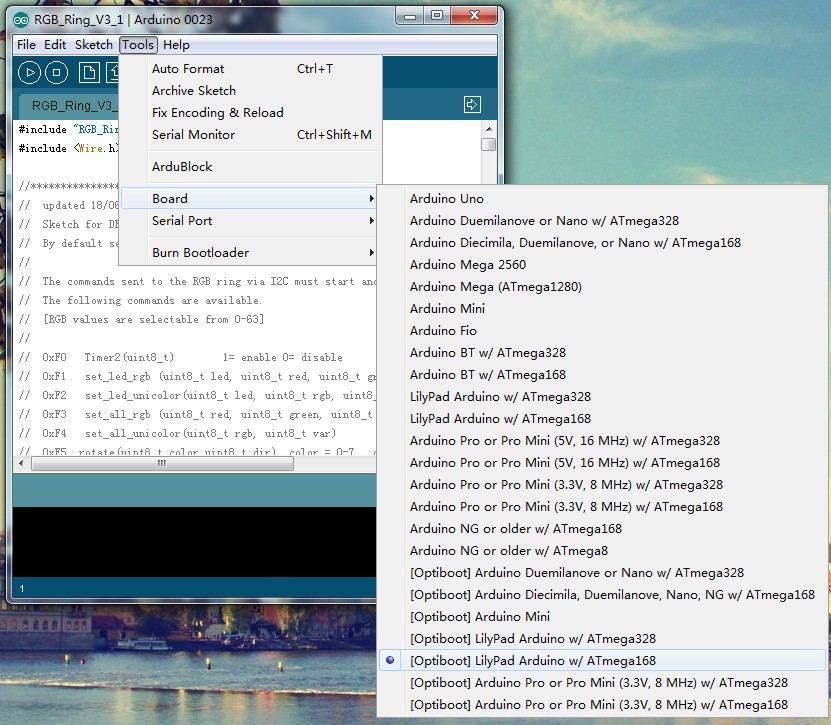
Task: Click line number 1 in status bar
Action: pyautogui.click(x=22, y=588)
